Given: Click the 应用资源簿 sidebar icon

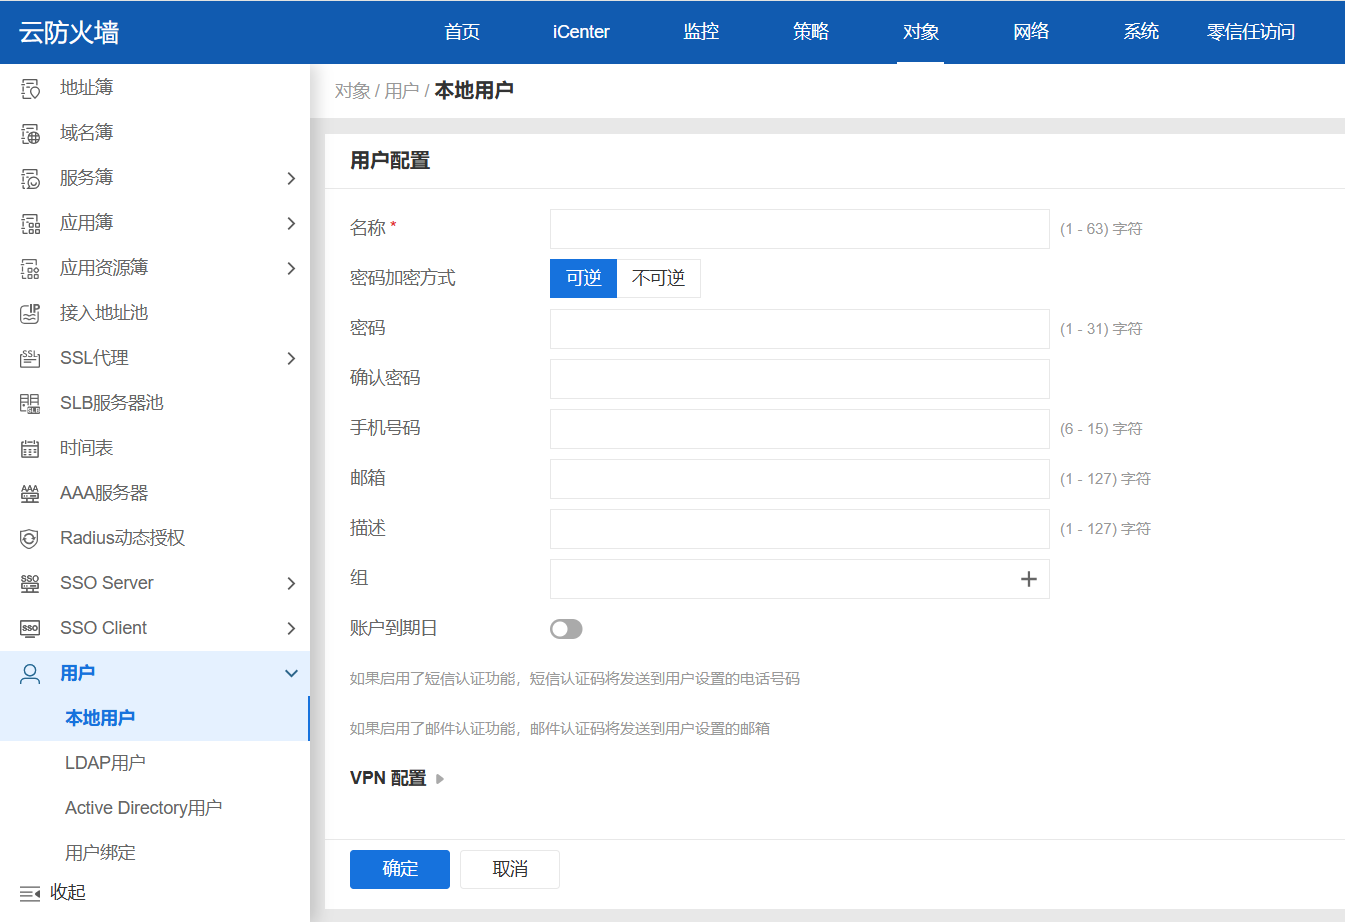Looking at the screenshot, I should [x=30, y=269].
